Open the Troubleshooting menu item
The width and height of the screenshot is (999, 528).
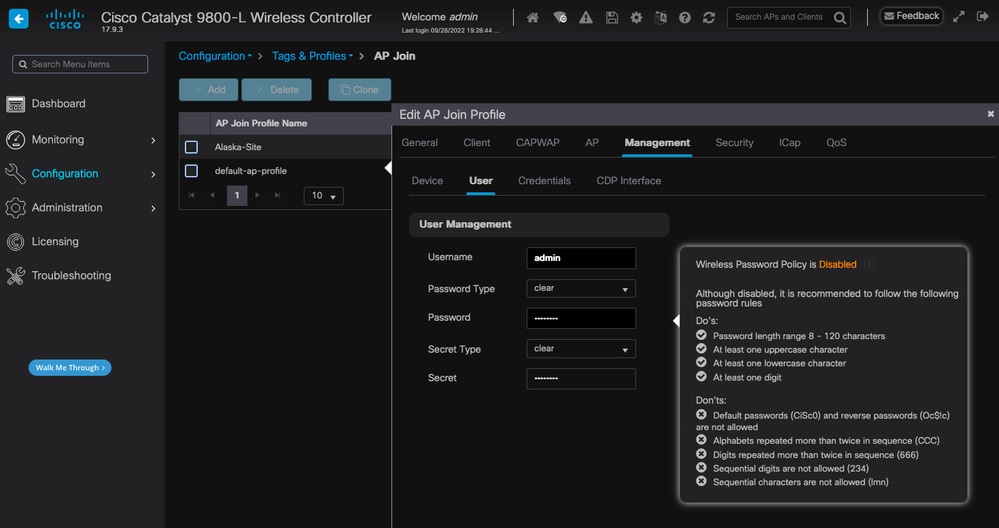71,276
